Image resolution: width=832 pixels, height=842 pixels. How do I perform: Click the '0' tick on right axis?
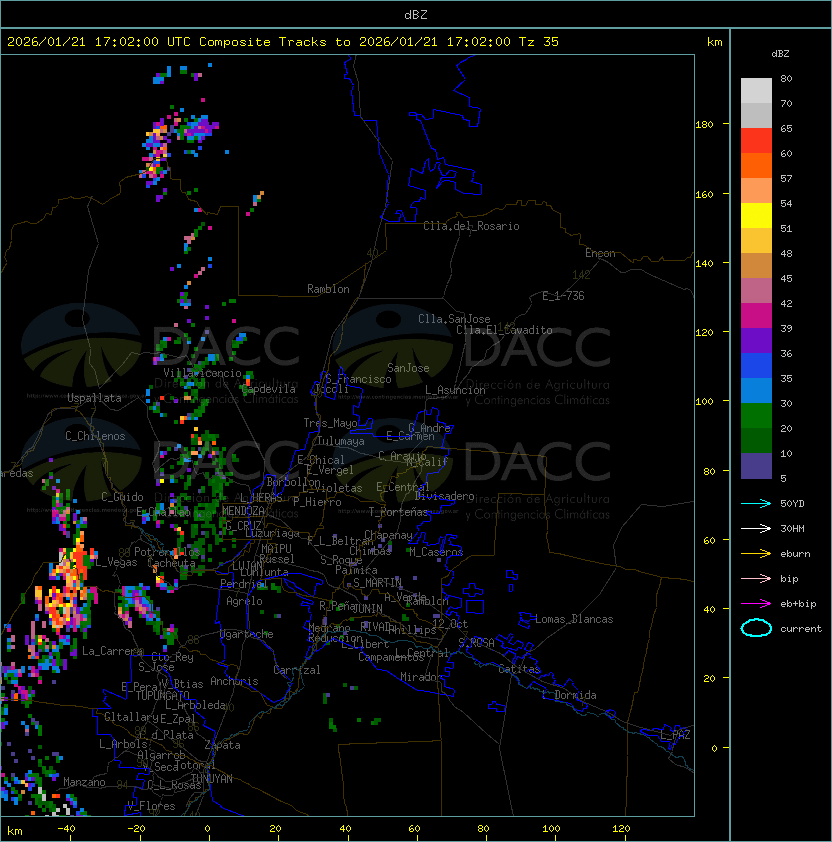[x=714, y=749]
